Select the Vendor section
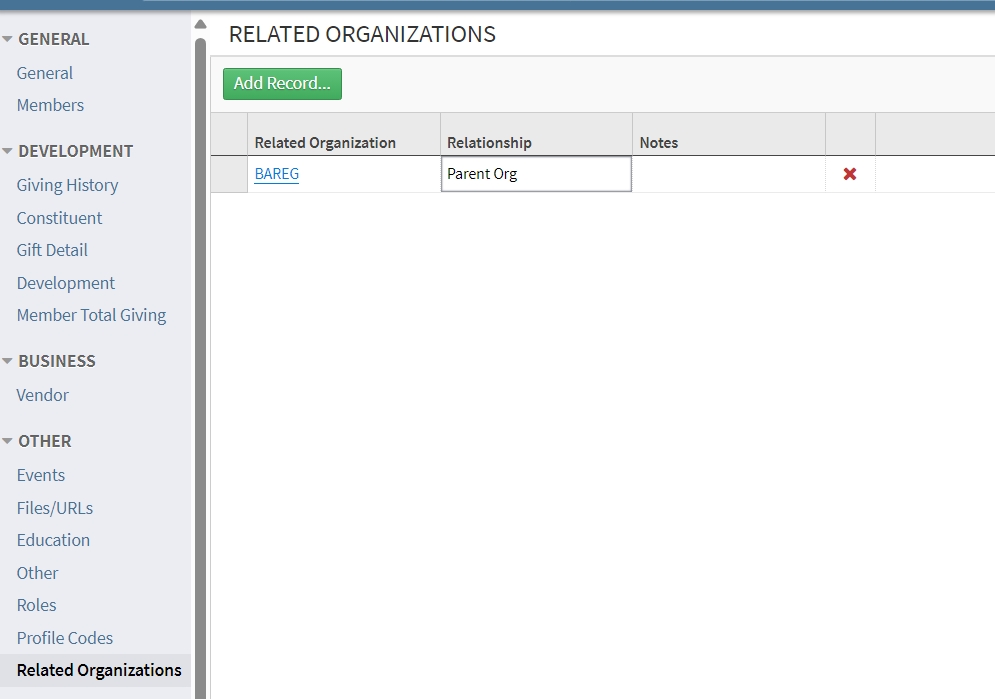This screenshot has height=699, width=995. pos(42,395)
